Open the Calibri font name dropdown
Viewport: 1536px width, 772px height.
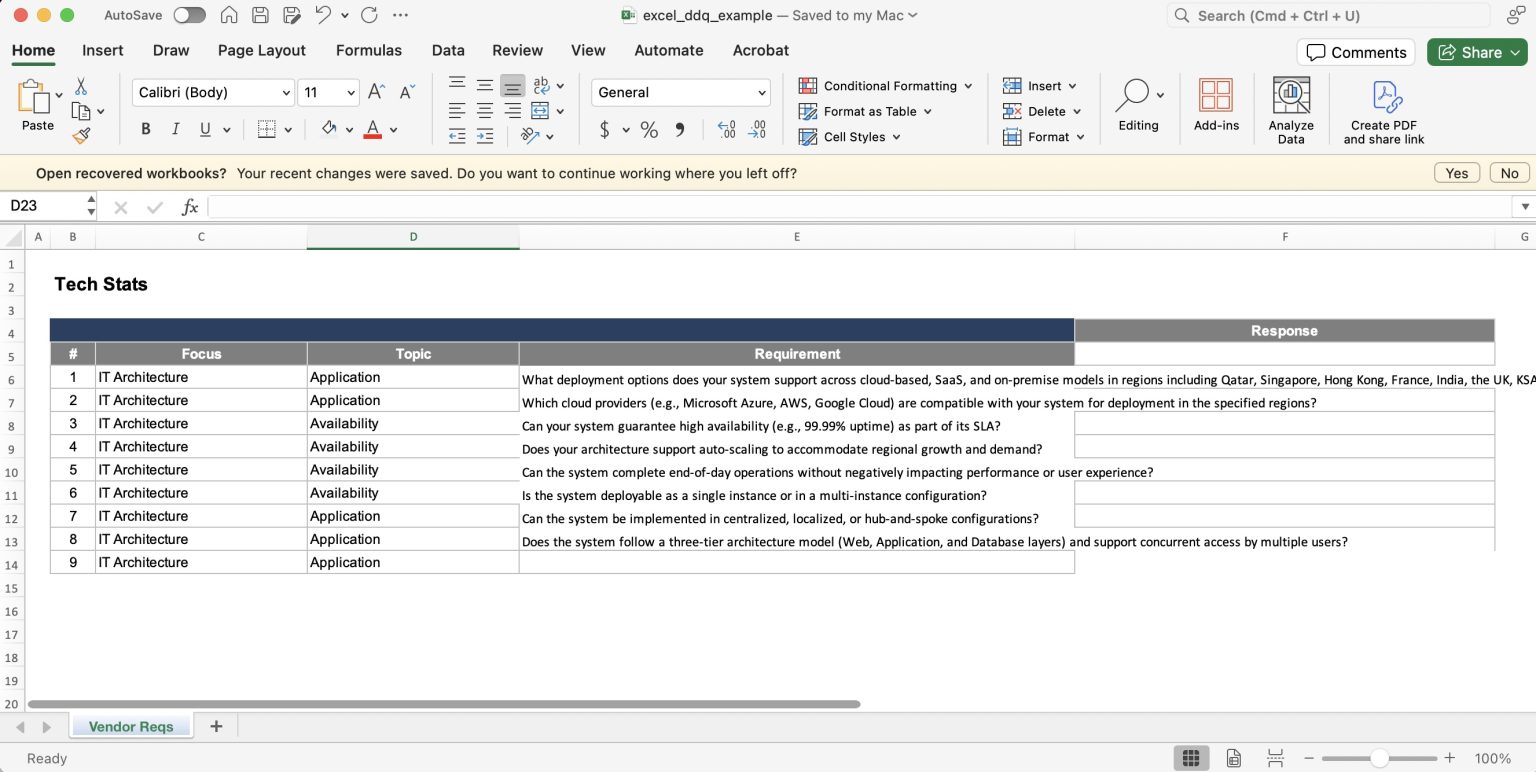point(213,92)
